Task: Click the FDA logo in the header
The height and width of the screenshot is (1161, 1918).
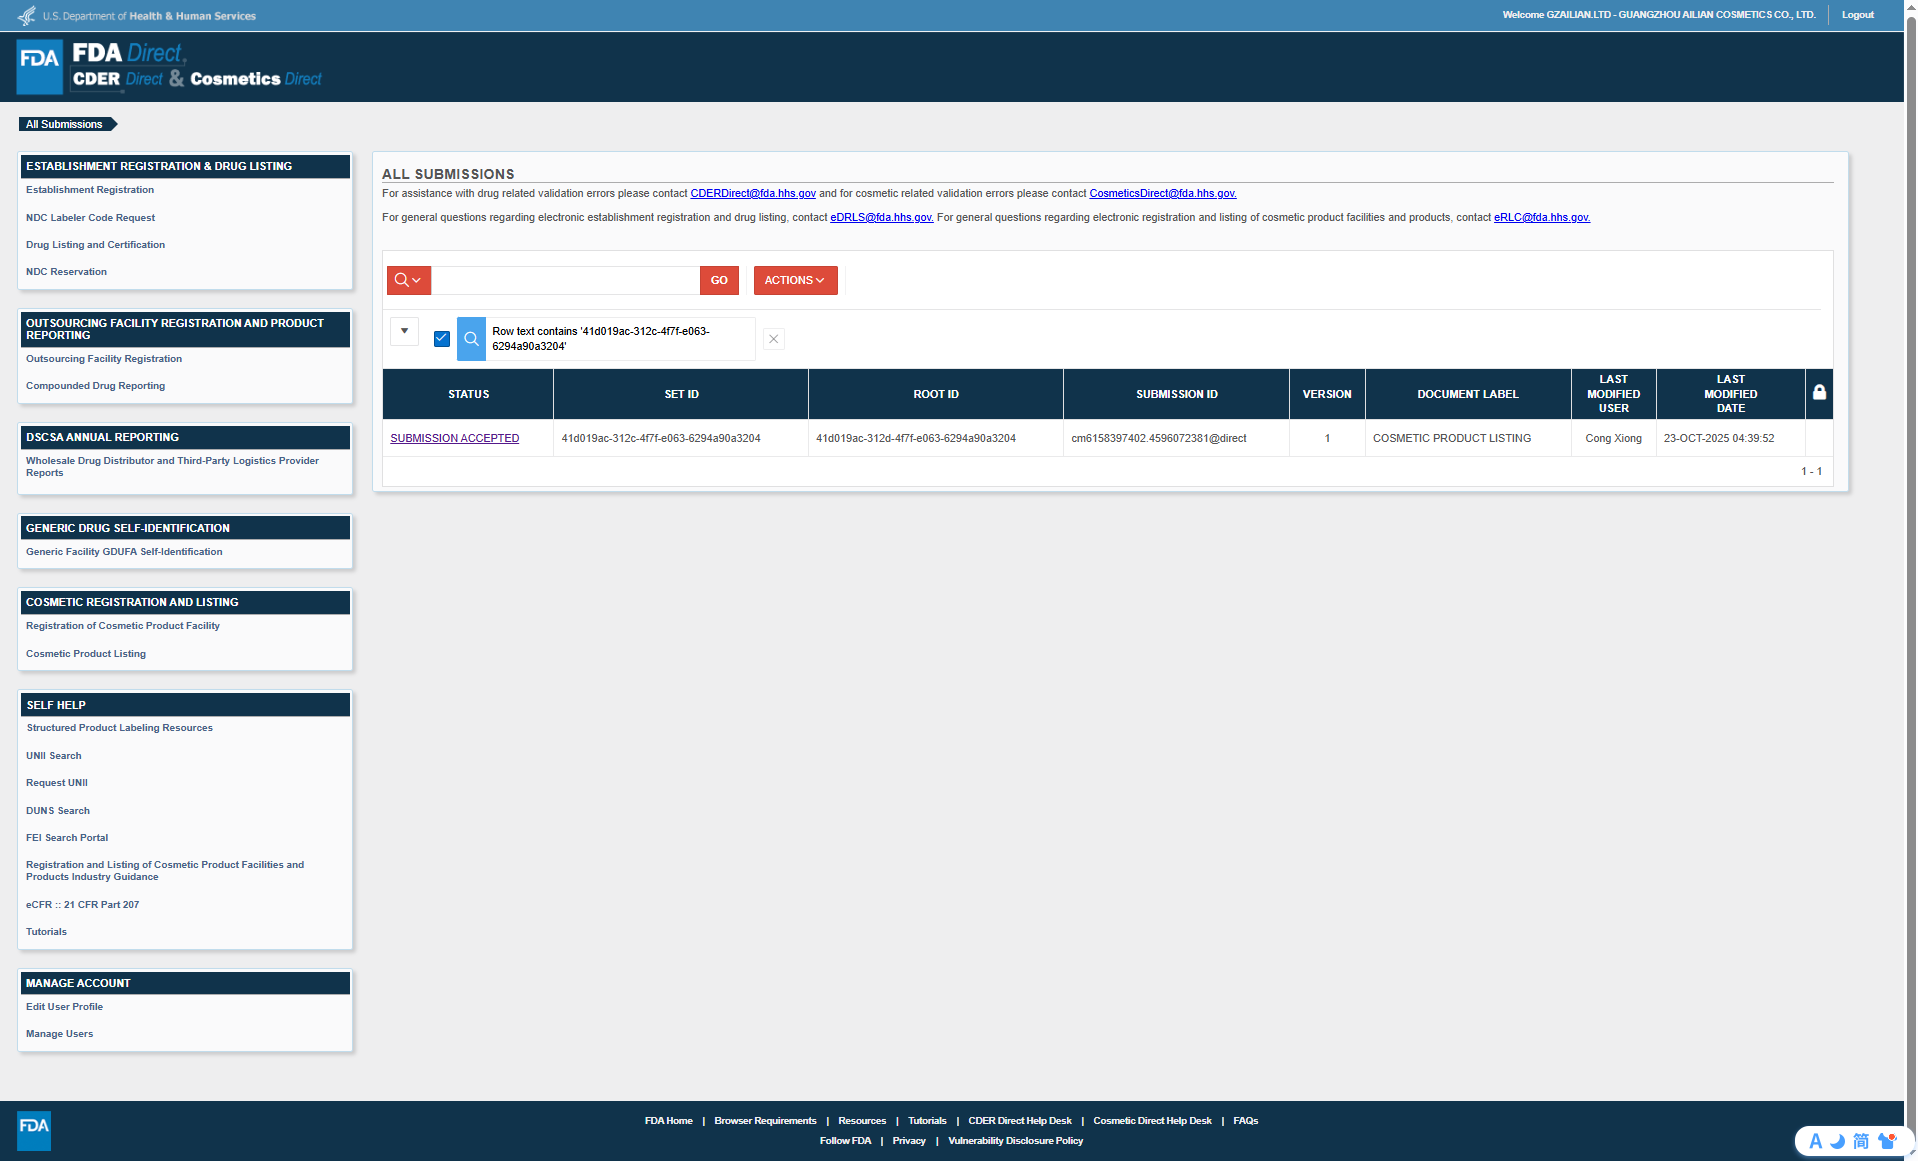Action: [x=40, y=66]
